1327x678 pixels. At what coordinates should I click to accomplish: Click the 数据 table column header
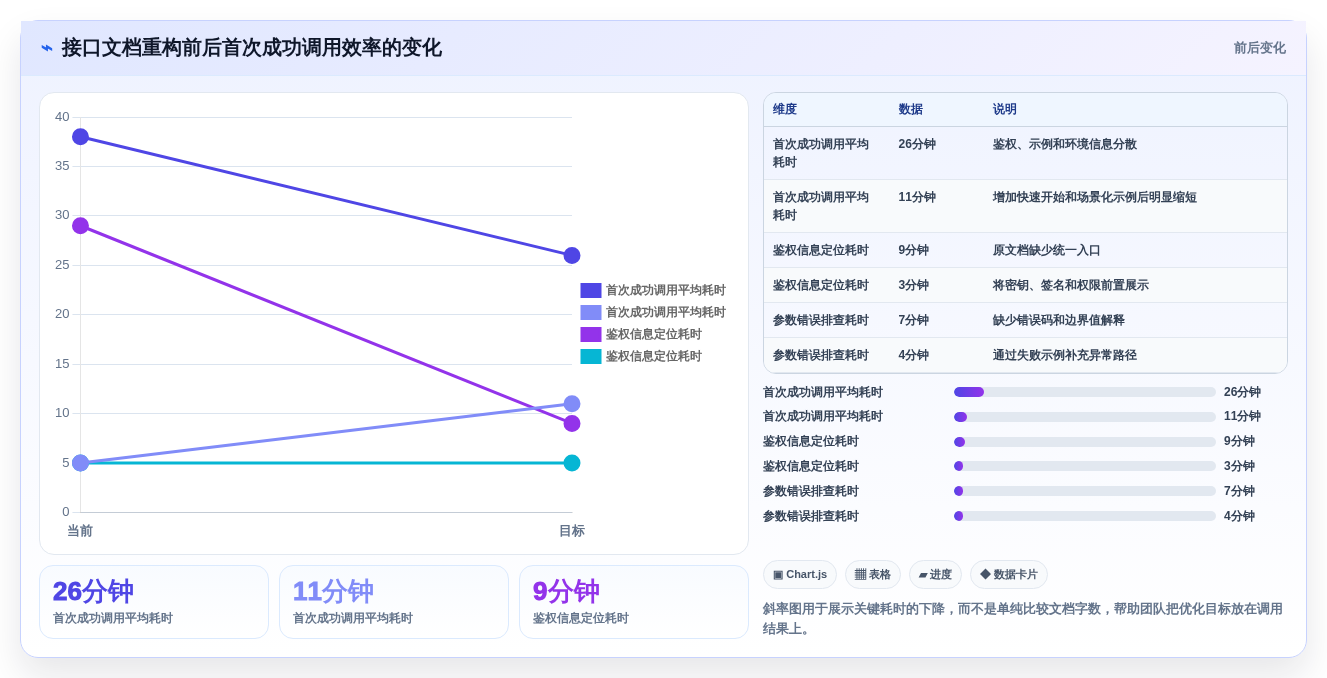911,110
